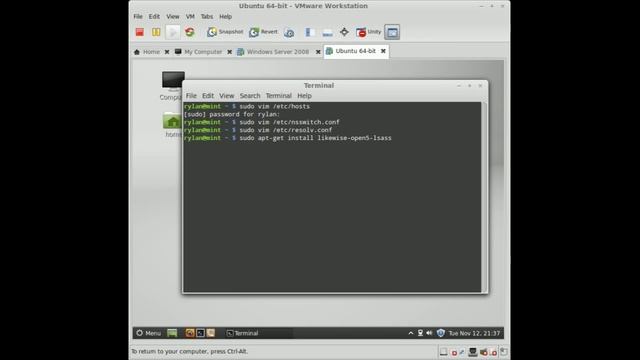This screenshot has width=640, height=360.
Task: Open VMware File menu
Action: [x=138, y=17]
